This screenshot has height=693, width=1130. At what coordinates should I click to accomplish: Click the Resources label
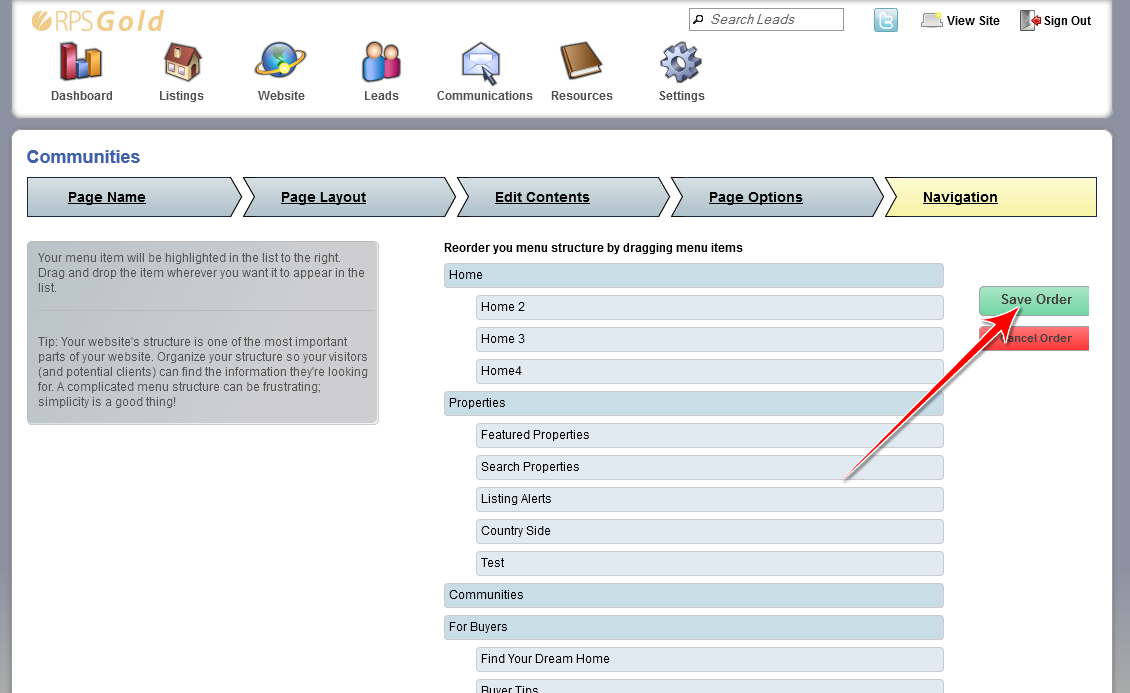(x=582, y=96)
